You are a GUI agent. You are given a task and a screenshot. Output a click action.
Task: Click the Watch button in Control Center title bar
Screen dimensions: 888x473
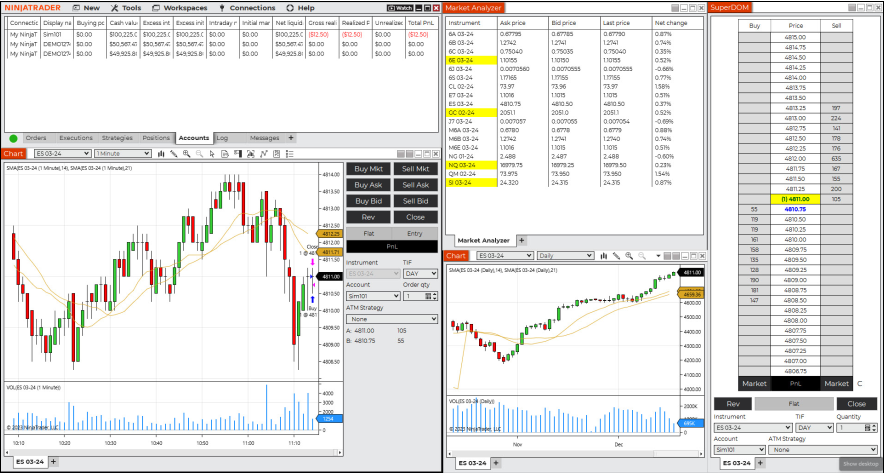coord(400,8)
